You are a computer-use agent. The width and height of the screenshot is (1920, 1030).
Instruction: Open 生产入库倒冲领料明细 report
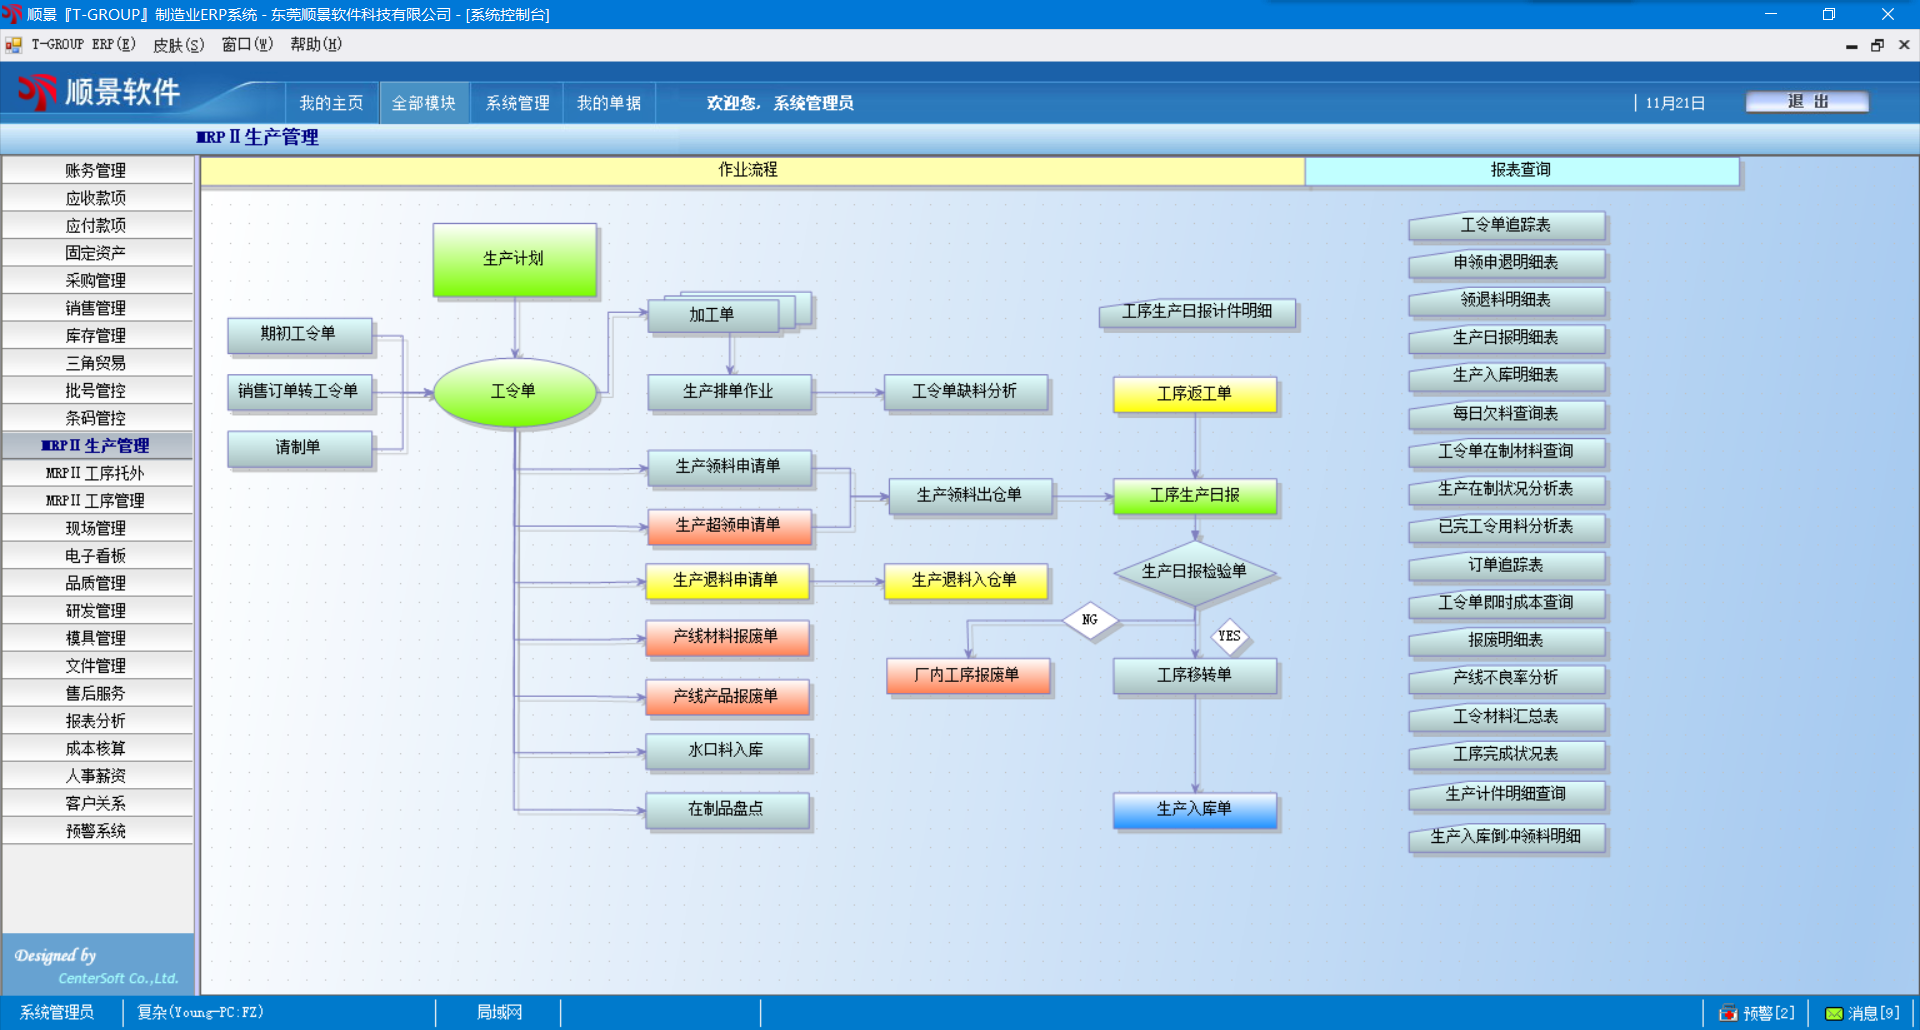tap(1506, 837)
